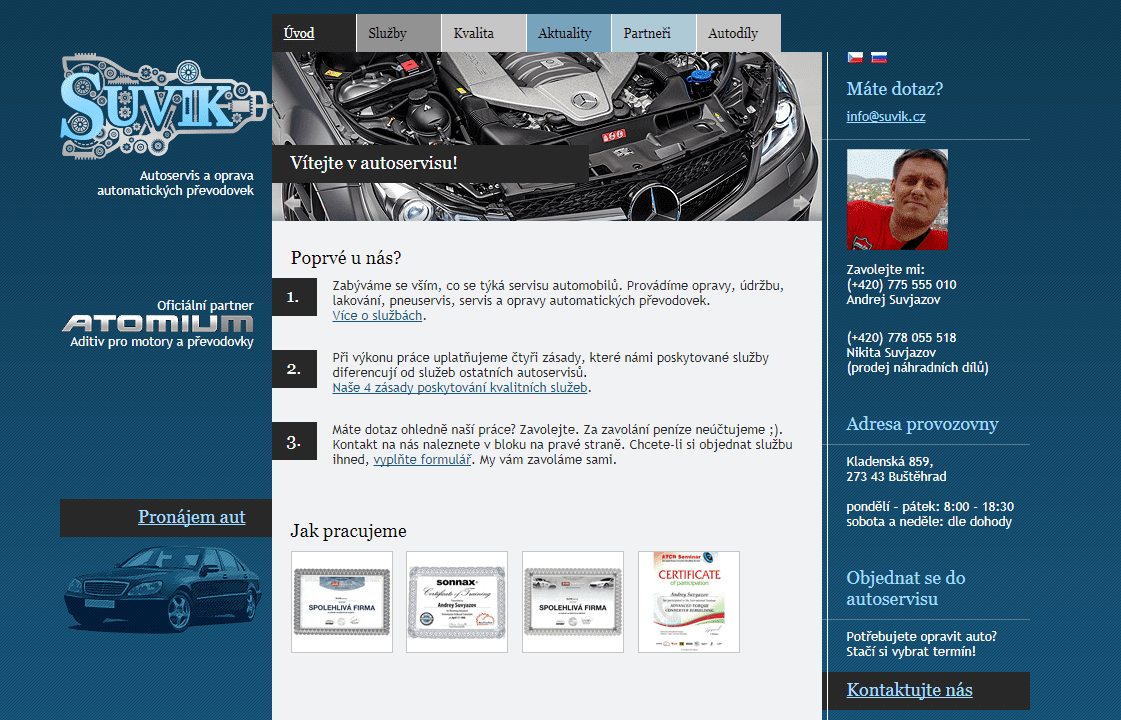
Task: Click Andrej Suvjazov's contact photo
Action: click(x=897, y=199)
